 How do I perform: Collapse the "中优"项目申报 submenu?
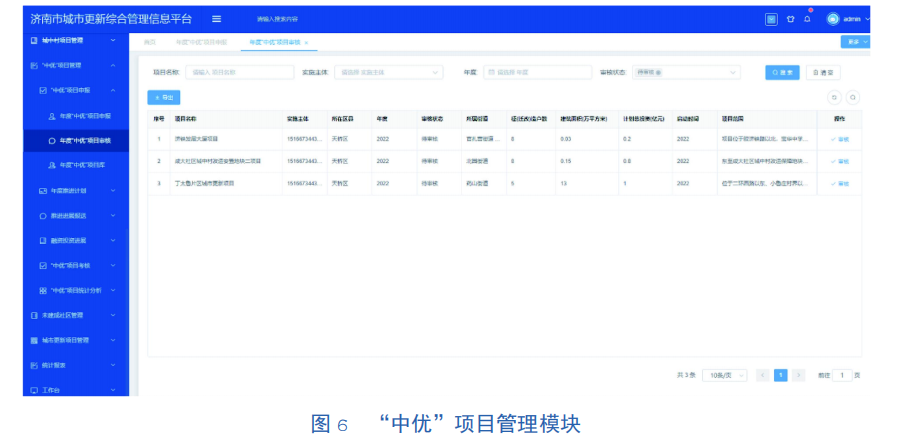(113, 91)
